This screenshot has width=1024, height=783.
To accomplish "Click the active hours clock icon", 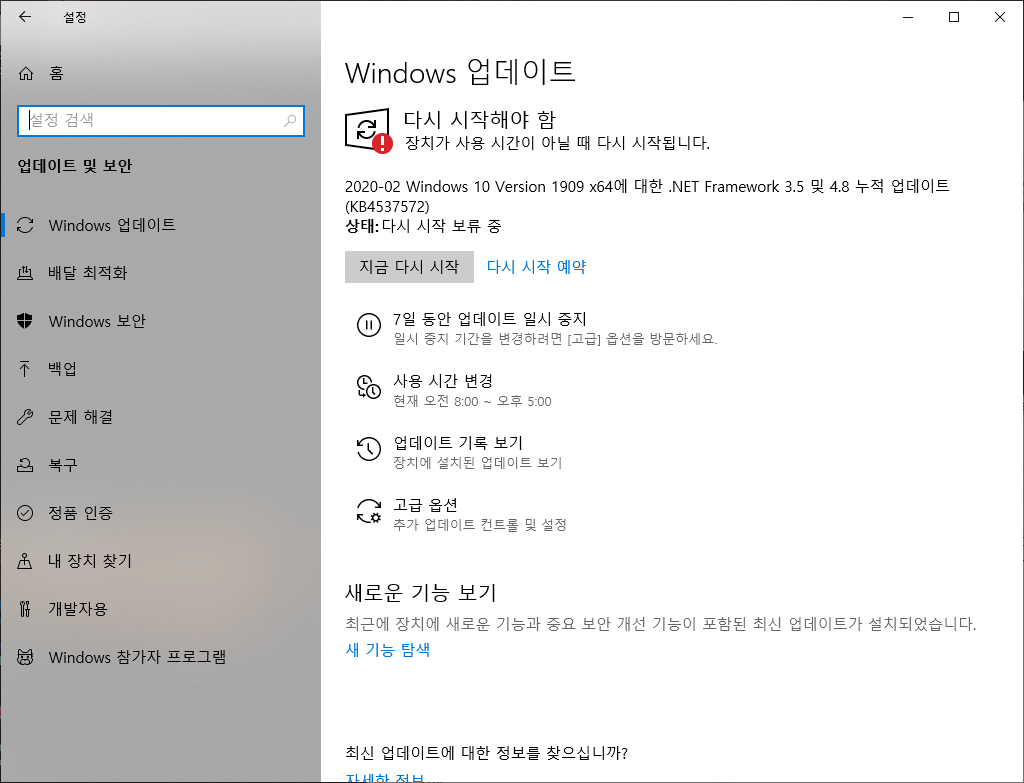I will point(369,387).
